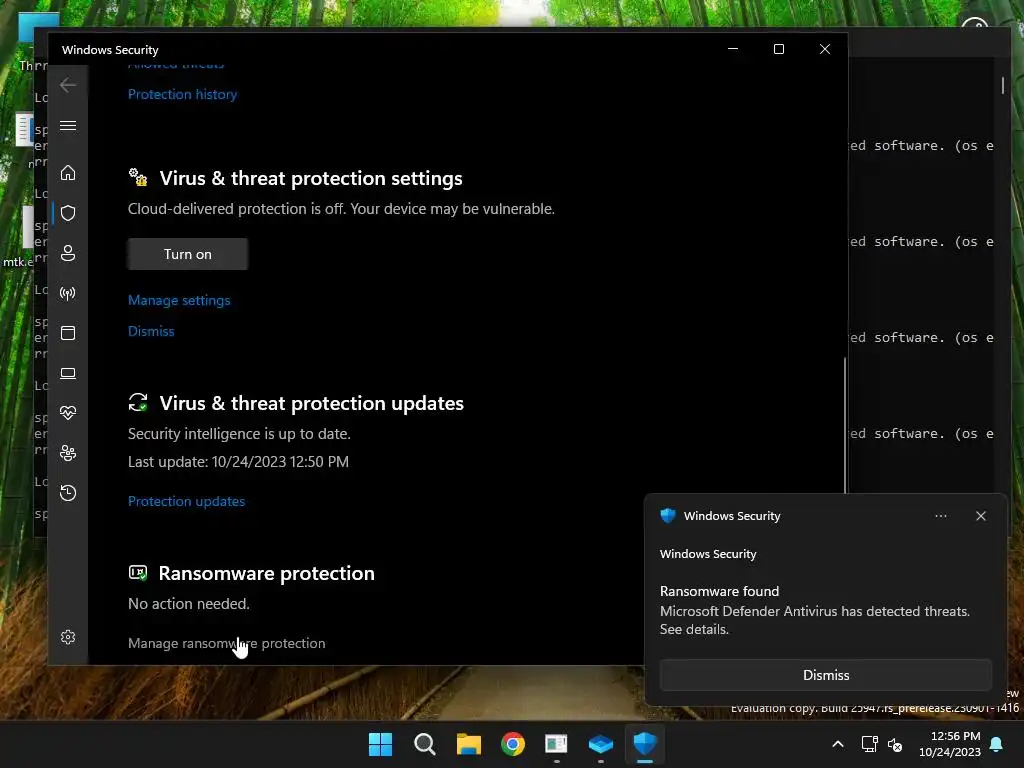
Task: Open the hamburger navigation menu
Action: click(x=68, y=125)
